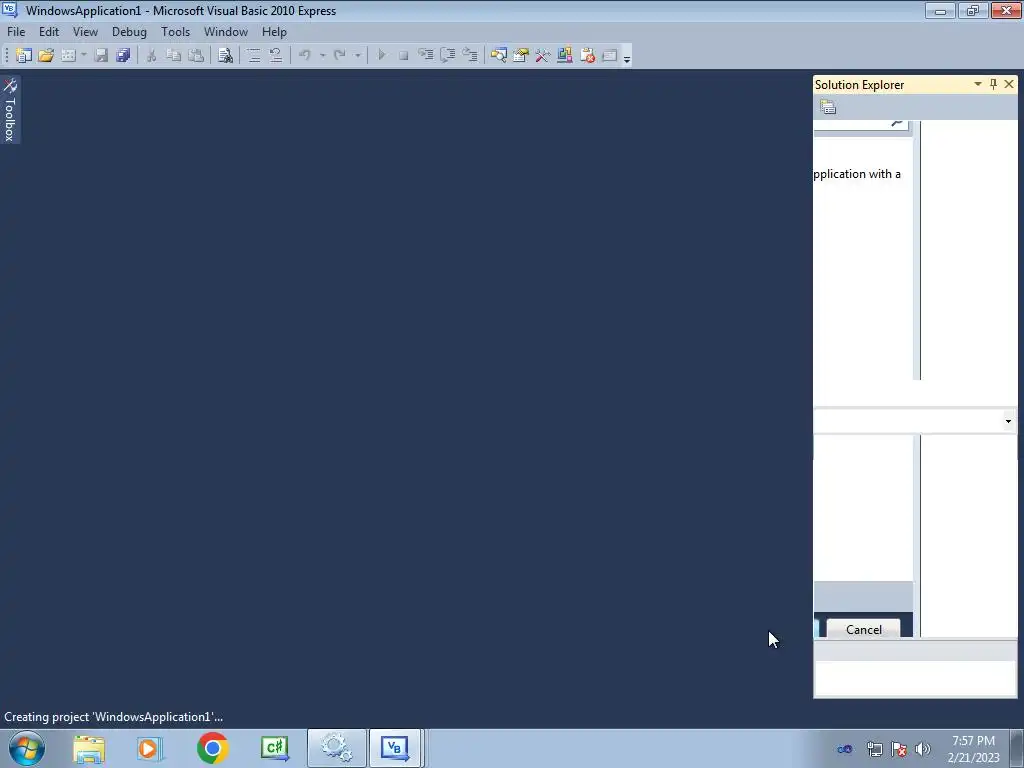1024x768 pixels.
Task: Click the Show Desktop strip on the taskbar
Action: point(1017,748)
